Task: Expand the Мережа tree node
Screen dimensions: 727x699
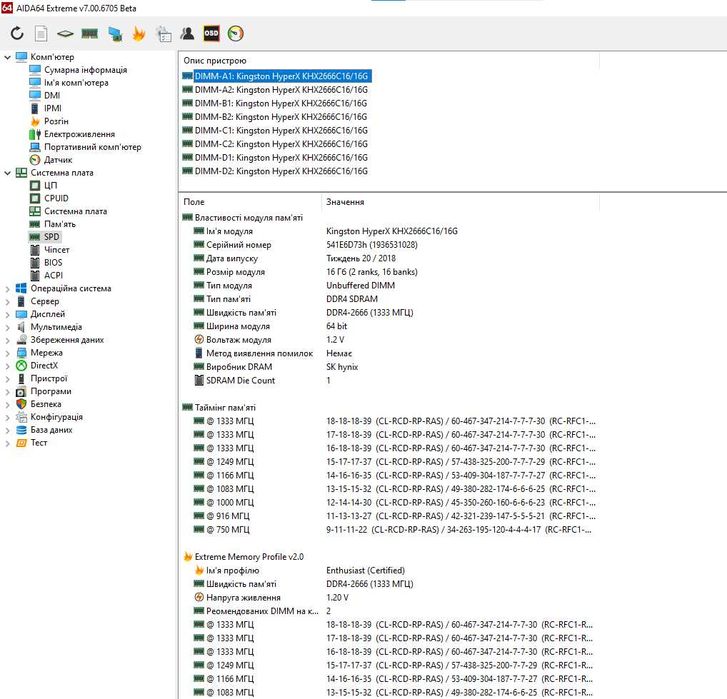Action: click(x=7, y=353)
